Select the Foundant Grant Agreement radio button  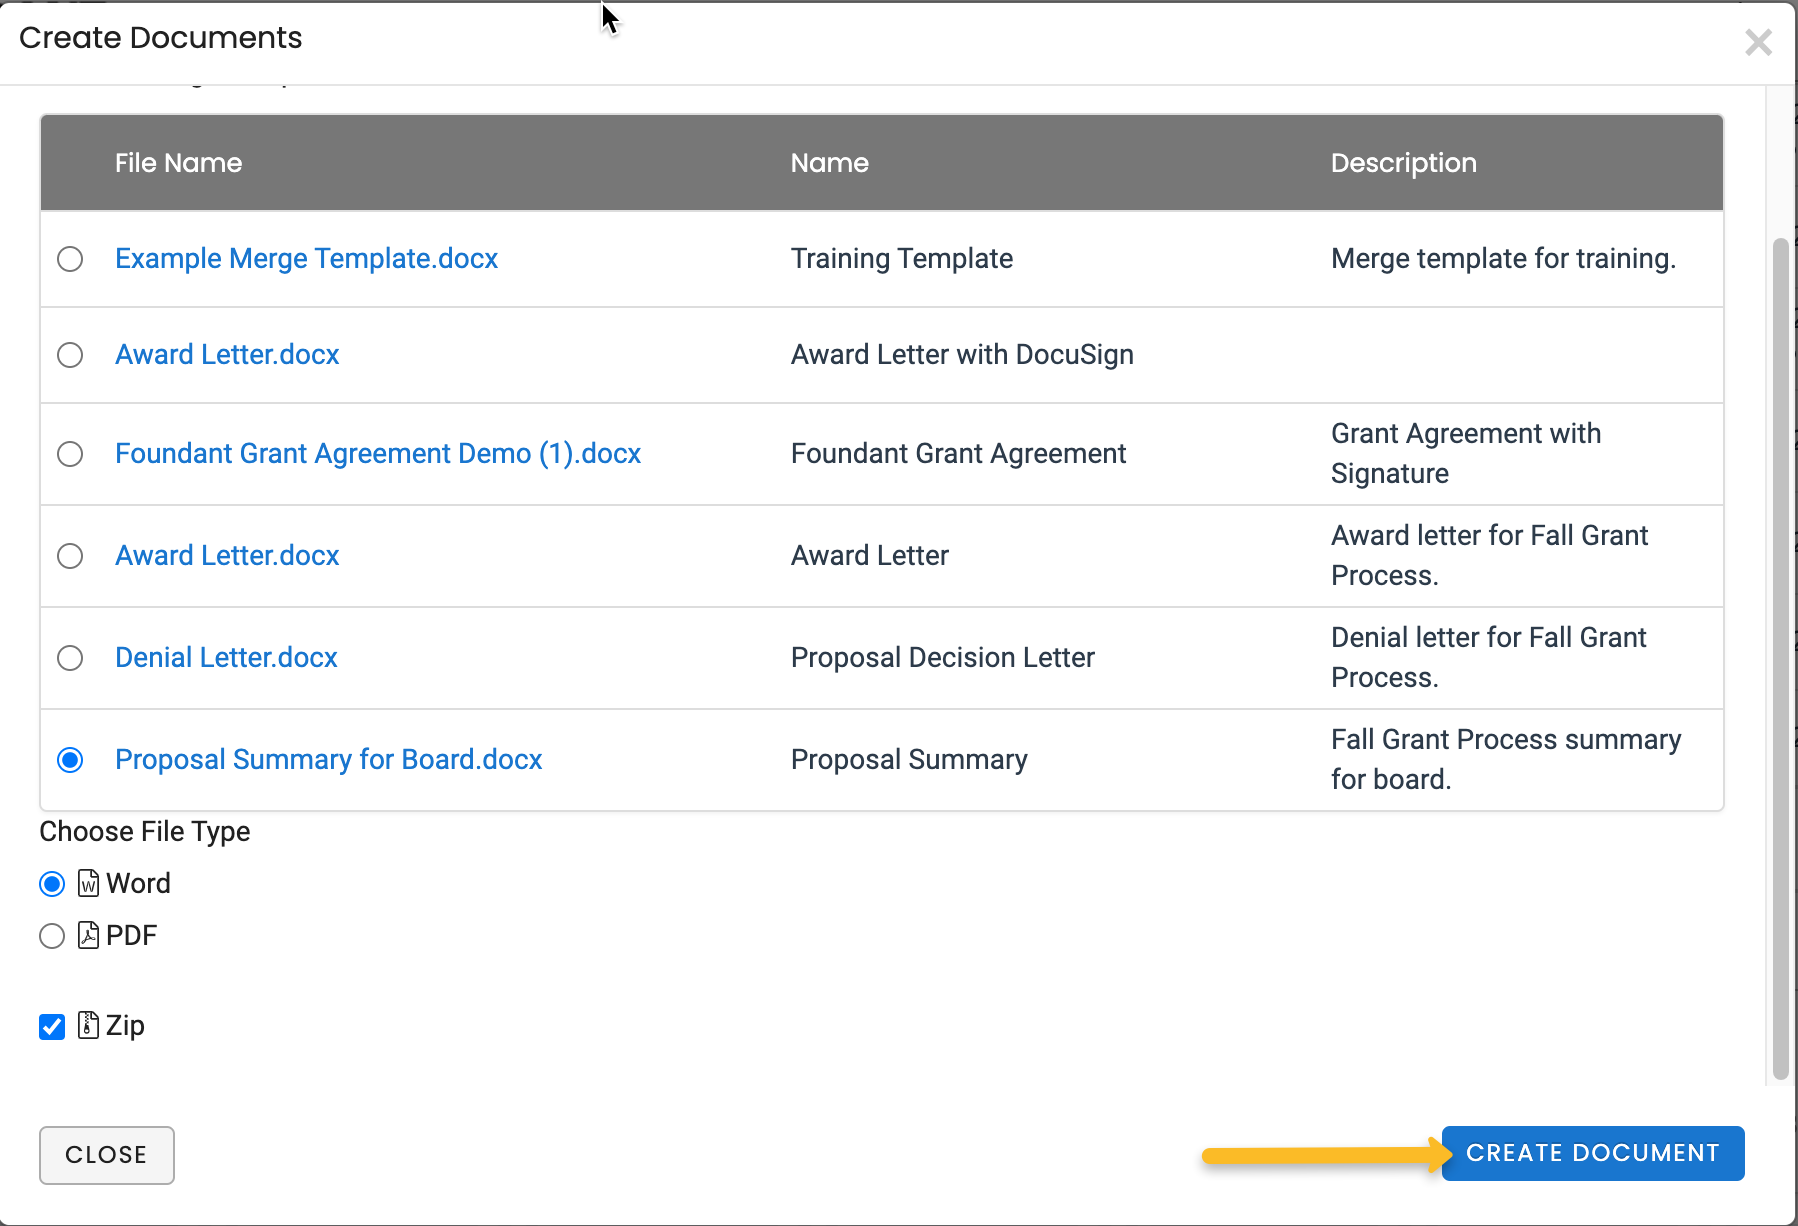tap(70, 454)
